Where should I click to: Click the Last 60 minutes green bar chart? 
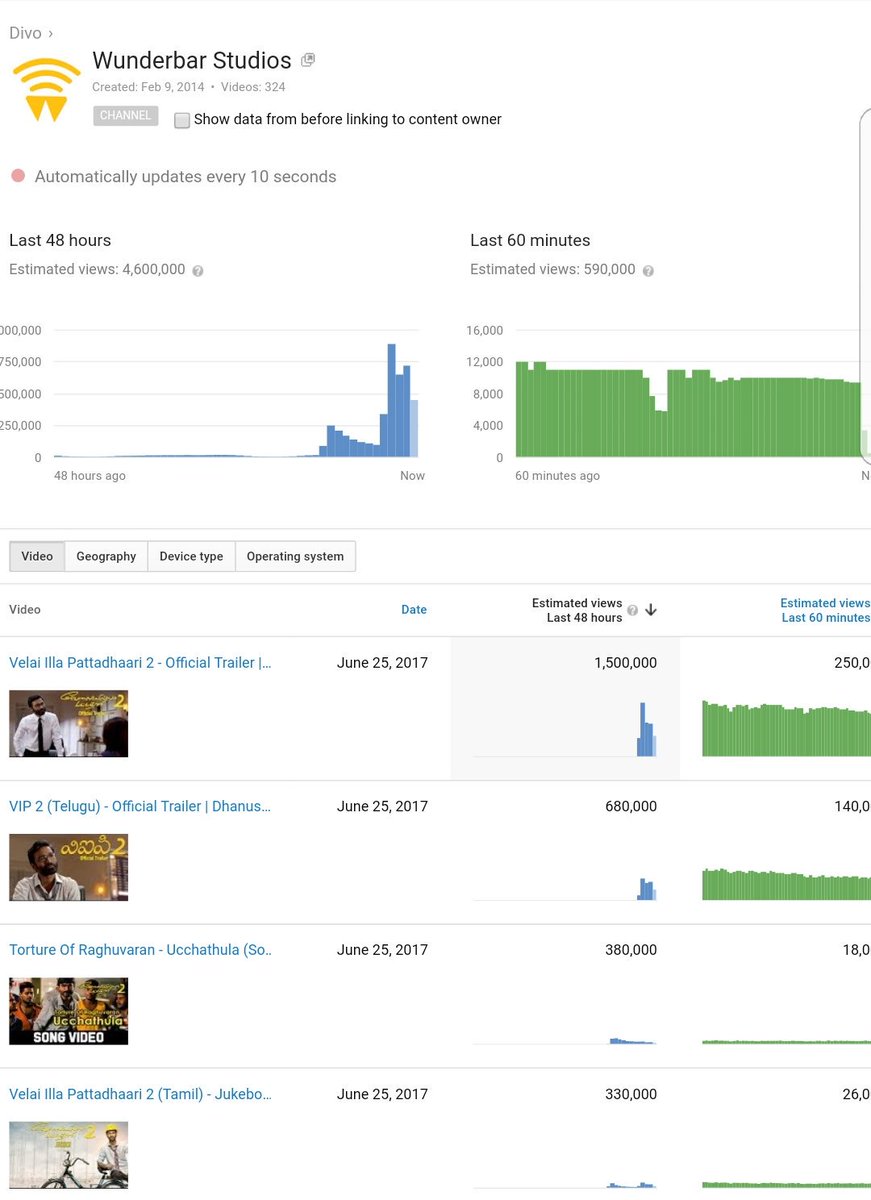point(692,409)
